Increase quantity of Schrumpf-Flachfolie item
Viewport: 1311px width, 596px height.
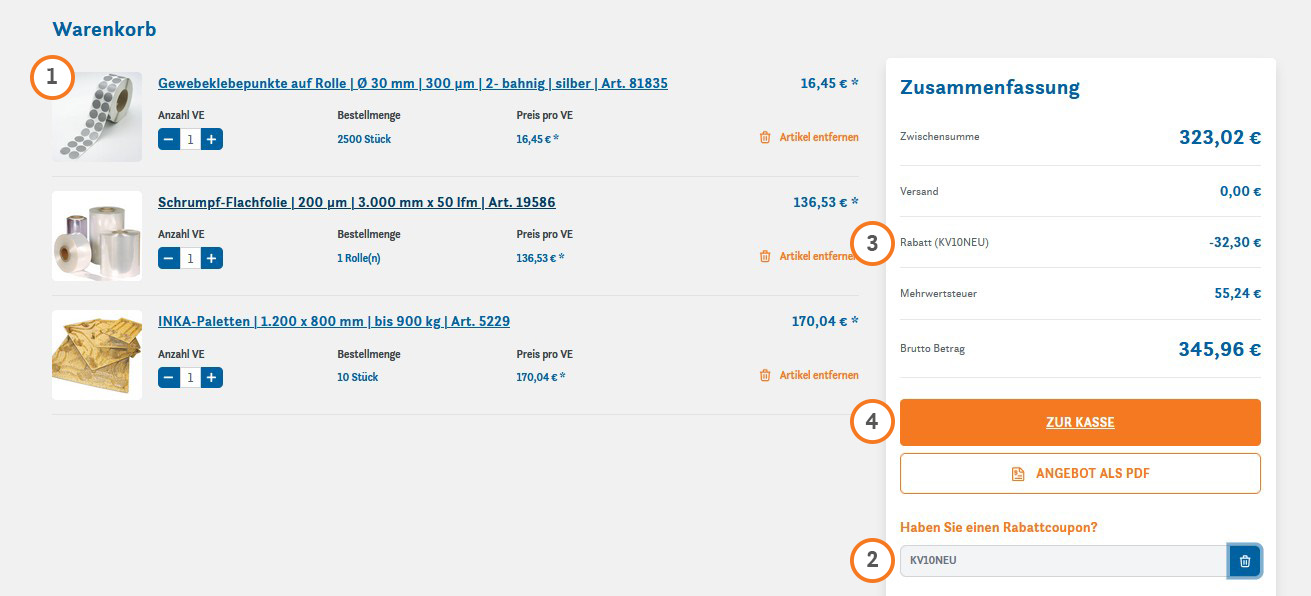[x=211, y=258]
